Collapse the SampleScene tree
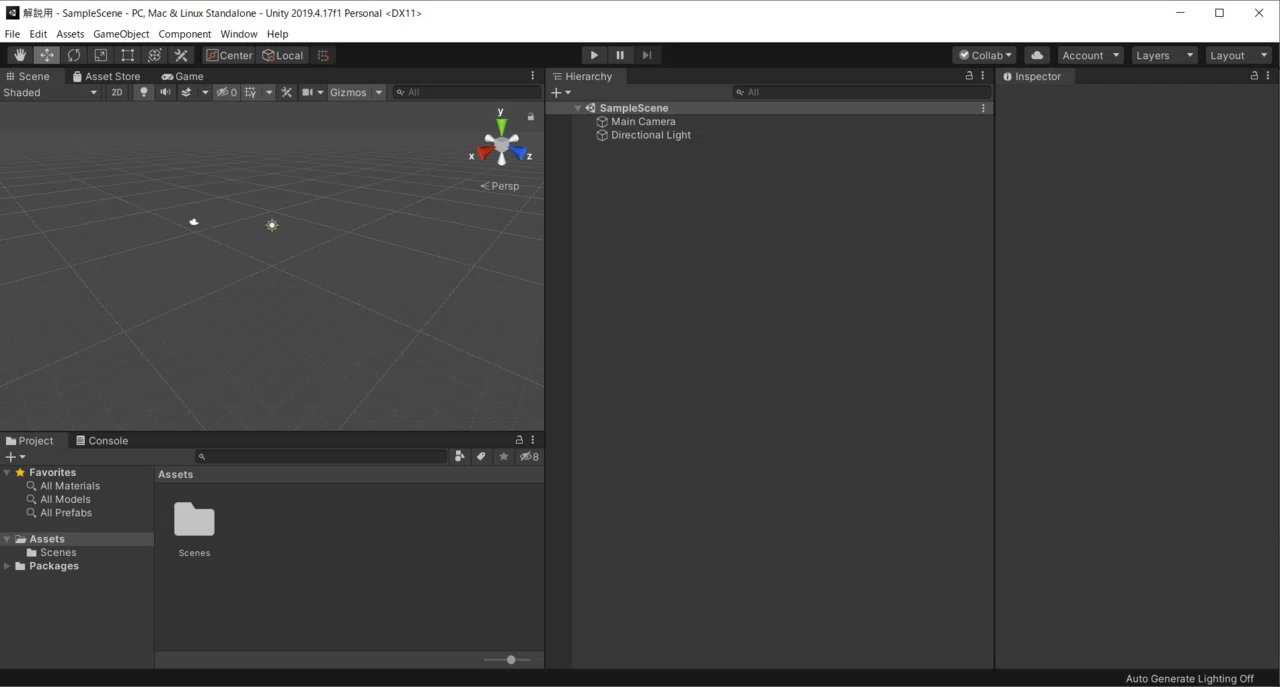 point(578,108)
